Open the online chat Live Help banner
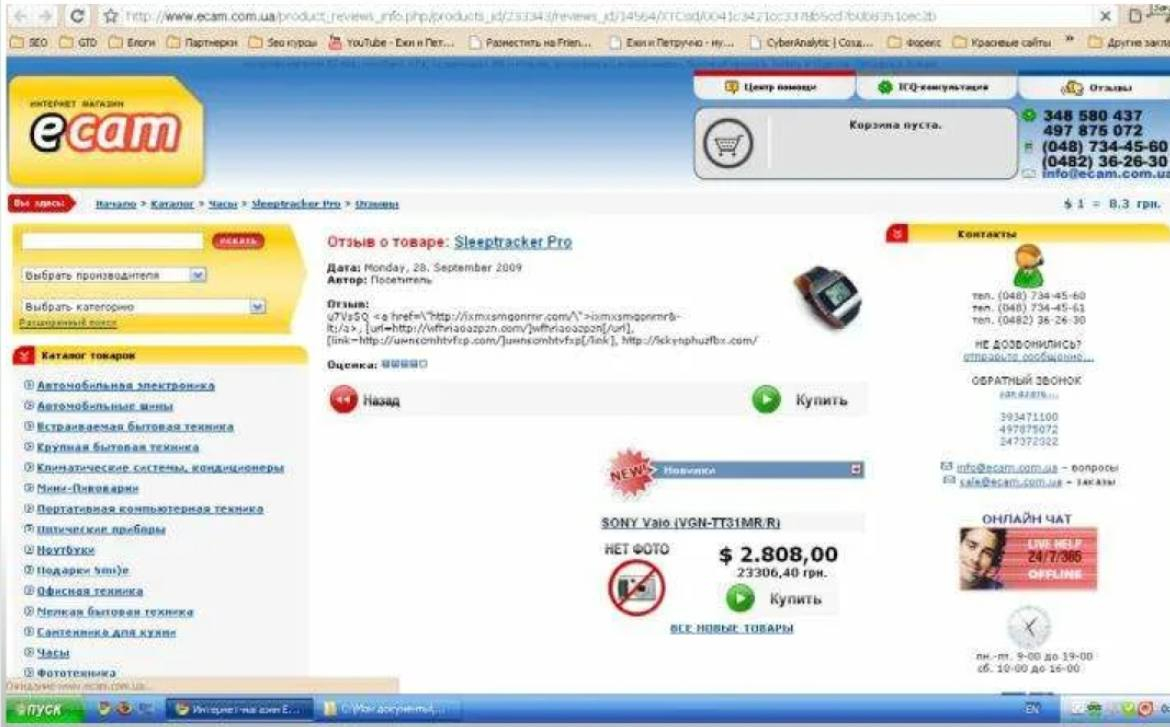Screen dimensions: 1170x727 pyautogui.click(x=1027, y=558)
